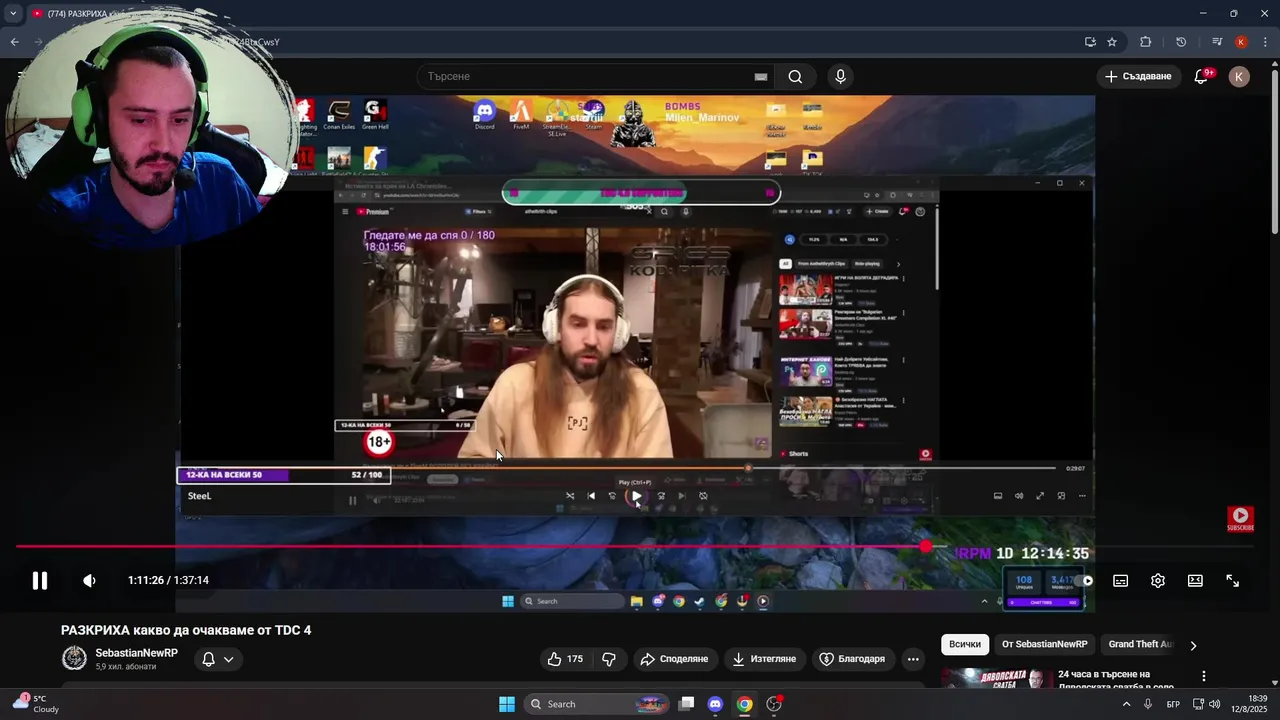1280x720 pixels.
Task: Click the Windows taskbar Search box
Action: 595,704
